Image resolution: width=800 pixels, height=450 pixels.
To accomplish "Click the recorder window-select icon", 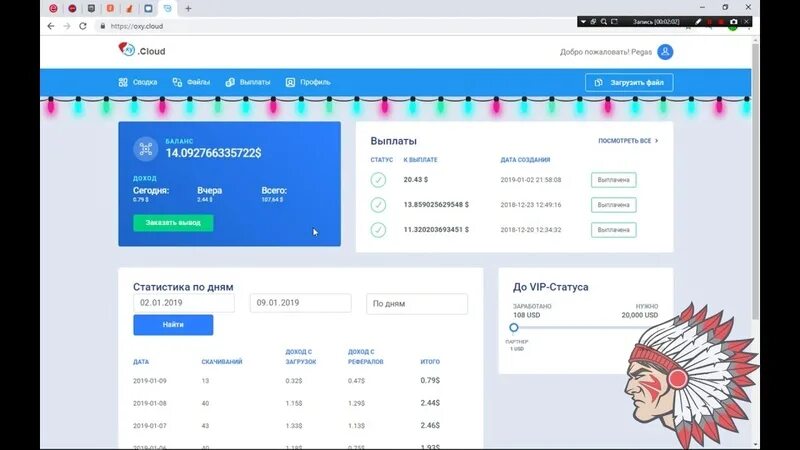I will coord(593,22).
